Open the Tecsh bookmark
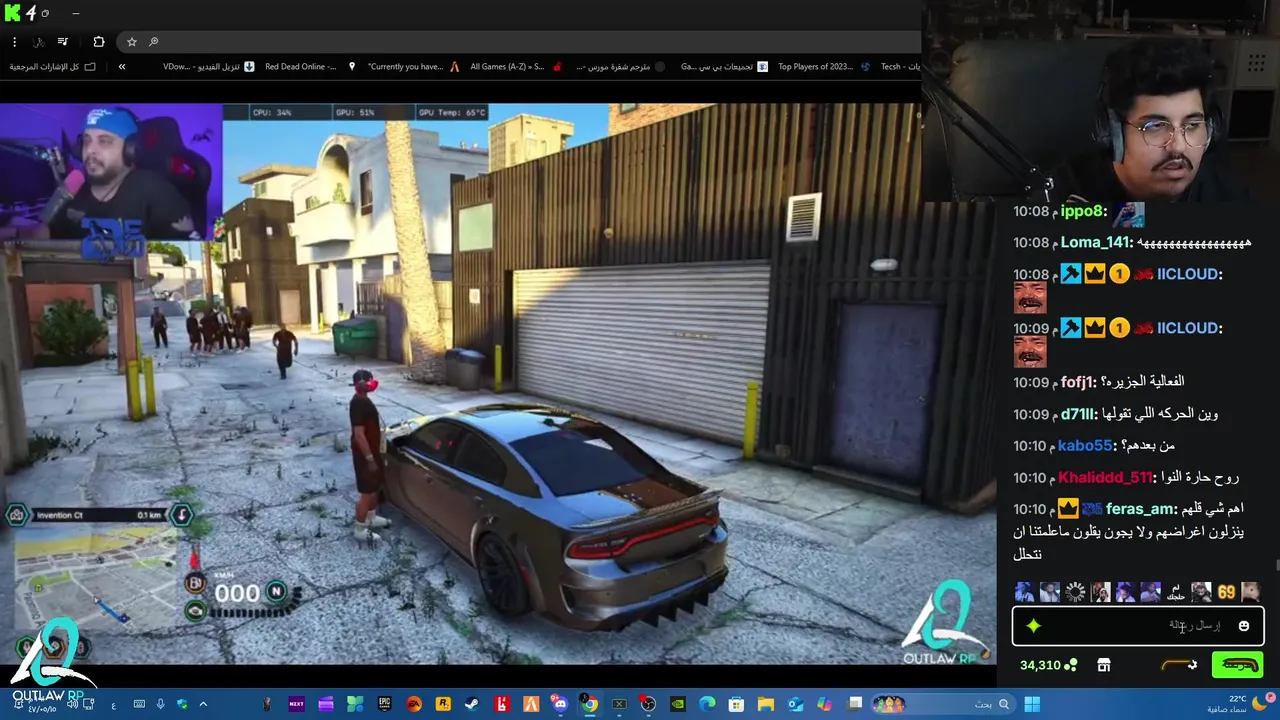 (x=900, y=67)
